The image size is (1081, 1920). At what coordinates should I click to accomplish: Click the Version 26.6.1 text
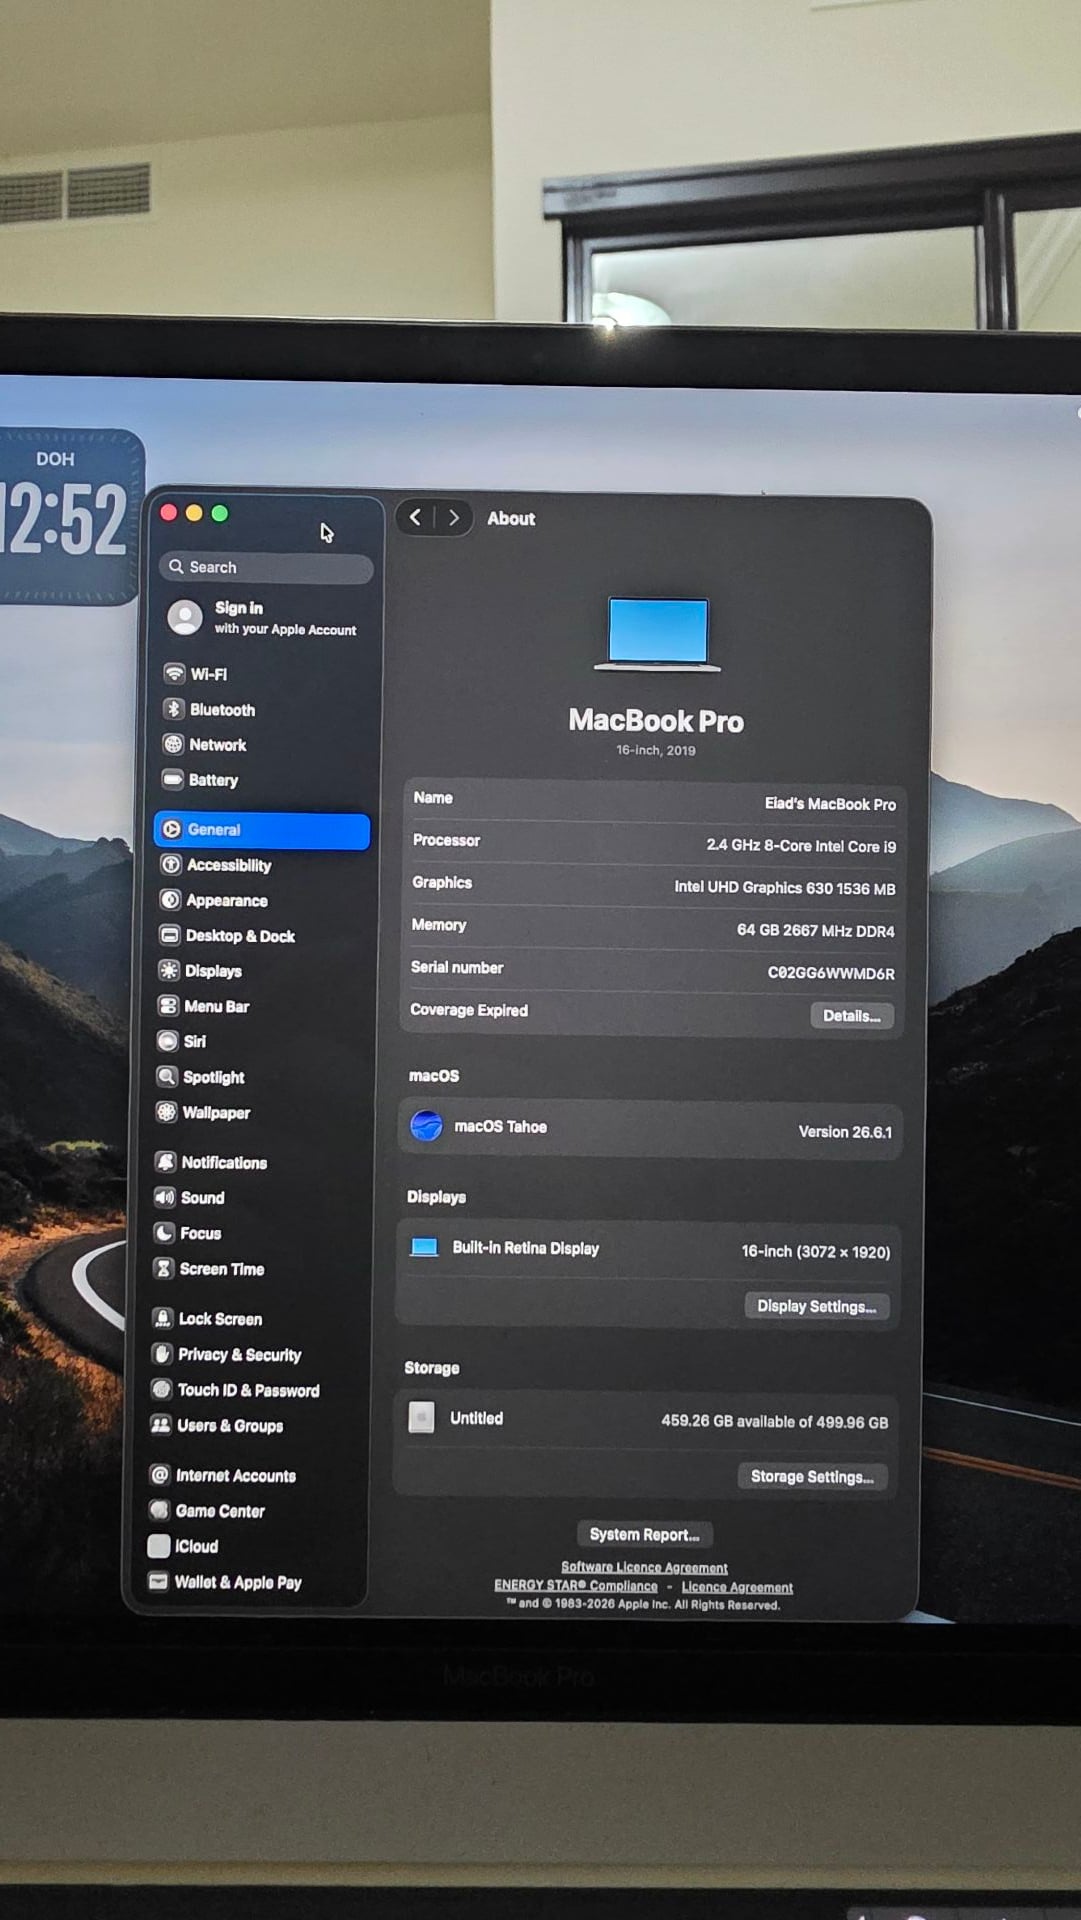(x=845, y=1132)
